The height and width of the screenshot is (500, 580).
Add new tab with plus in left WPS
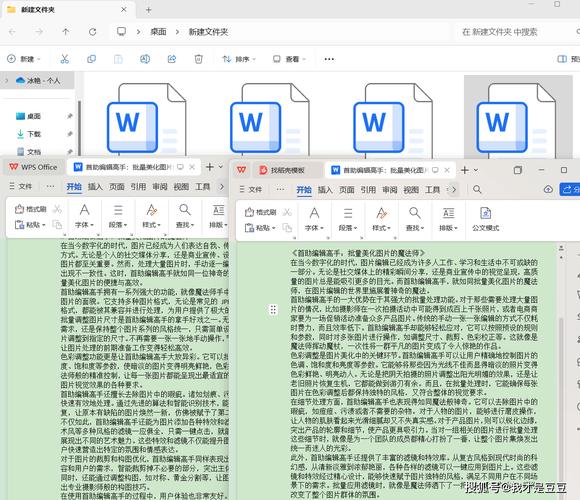pos(210,167)
